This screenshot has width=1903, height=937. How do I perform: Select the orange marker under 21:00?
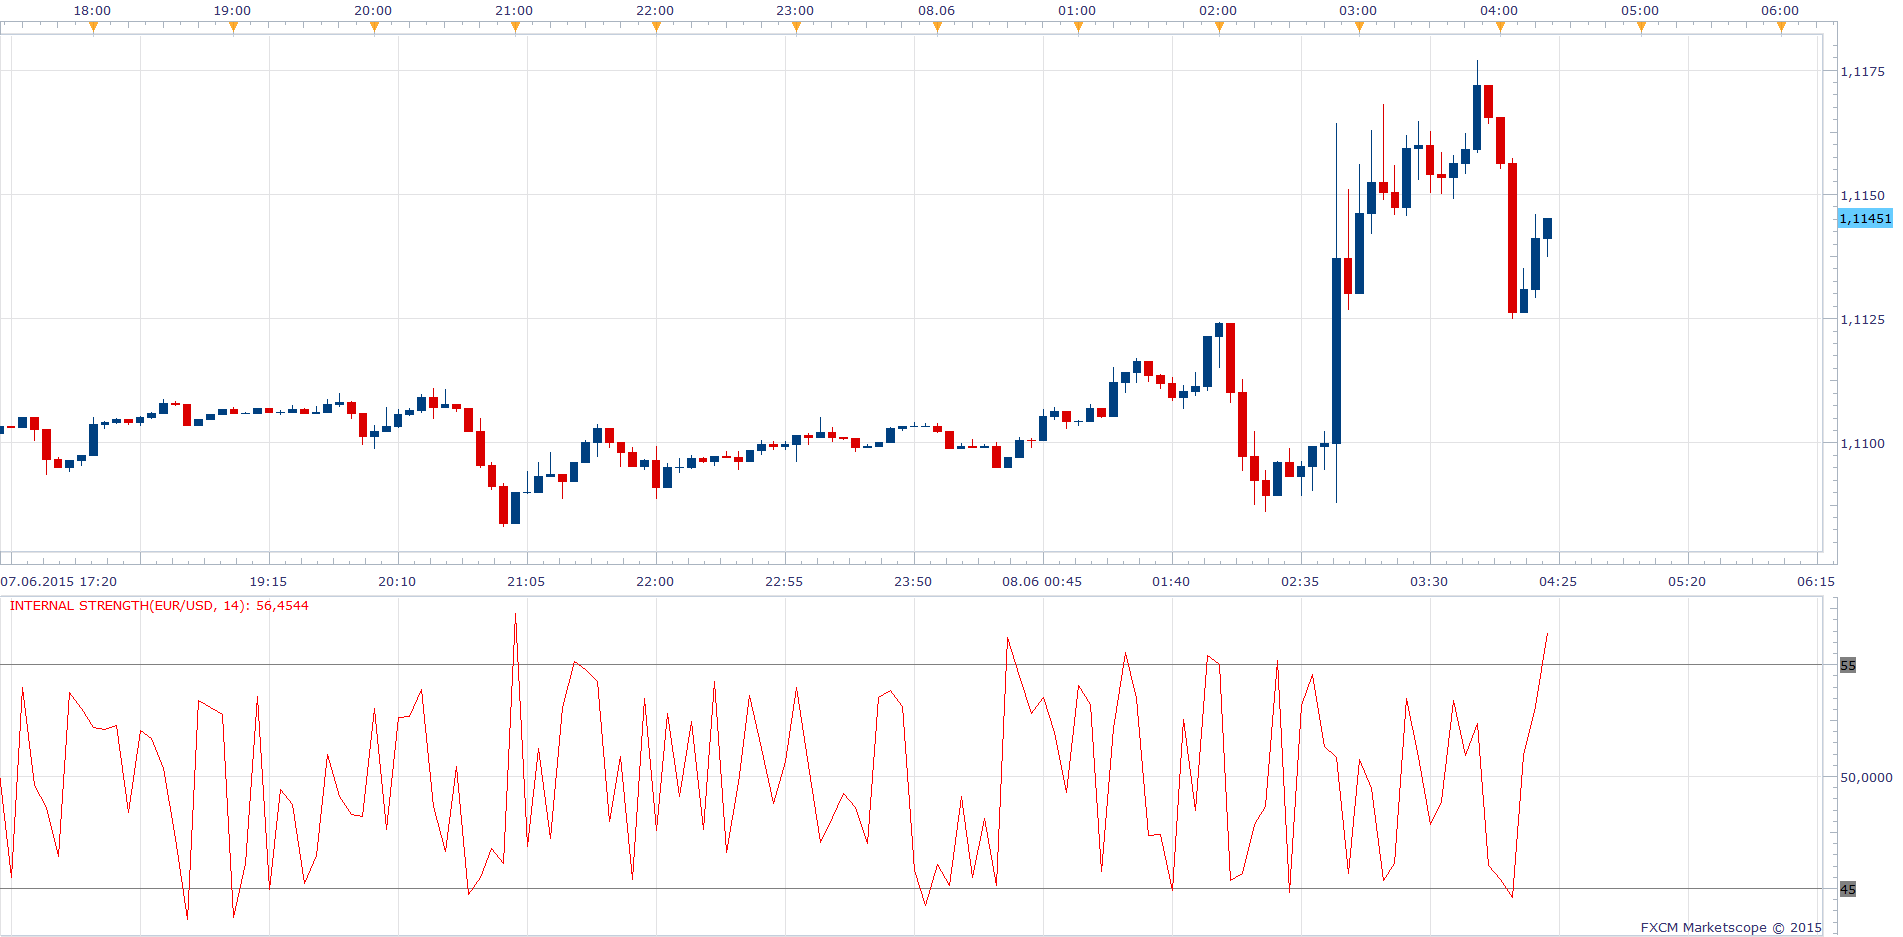pos(515,27)
